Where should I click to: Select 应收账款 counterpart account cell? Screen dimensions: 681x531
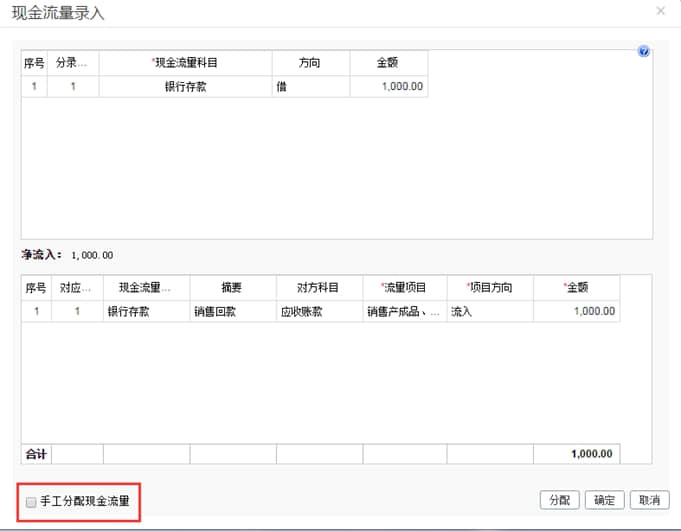pos(319,311)
